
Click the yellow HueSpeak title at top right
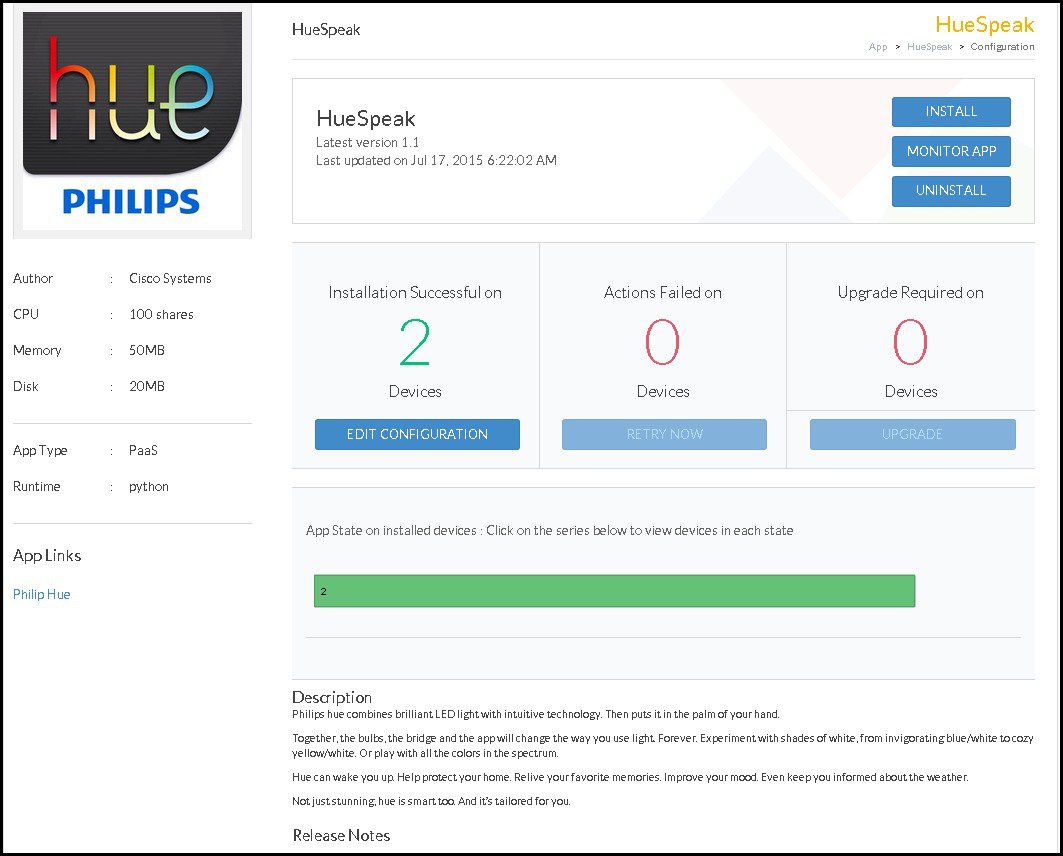click(x=984, y=25)
